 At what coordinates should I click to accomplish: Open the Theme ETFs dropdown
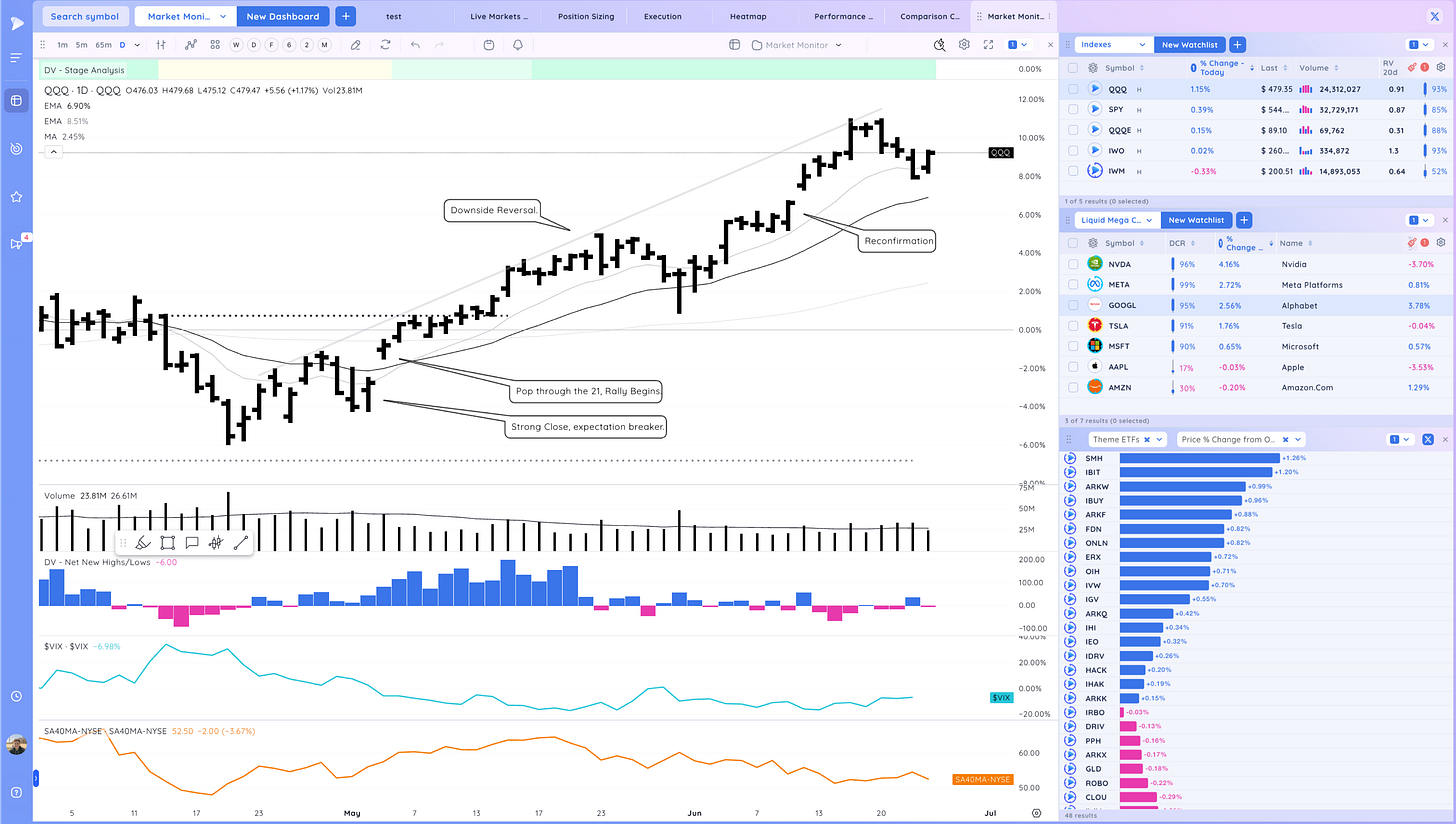(1126, 440)
